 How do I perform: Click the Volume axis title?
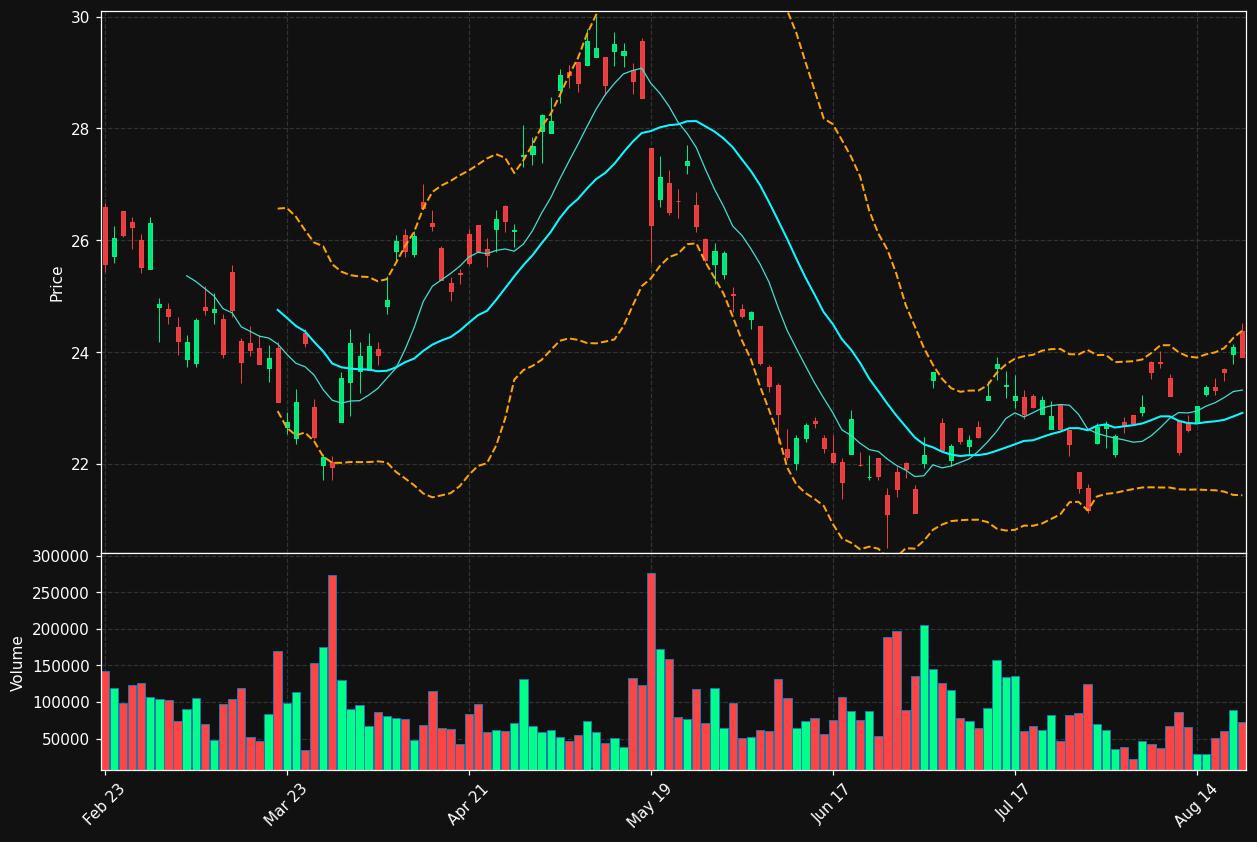coord(17,663)
